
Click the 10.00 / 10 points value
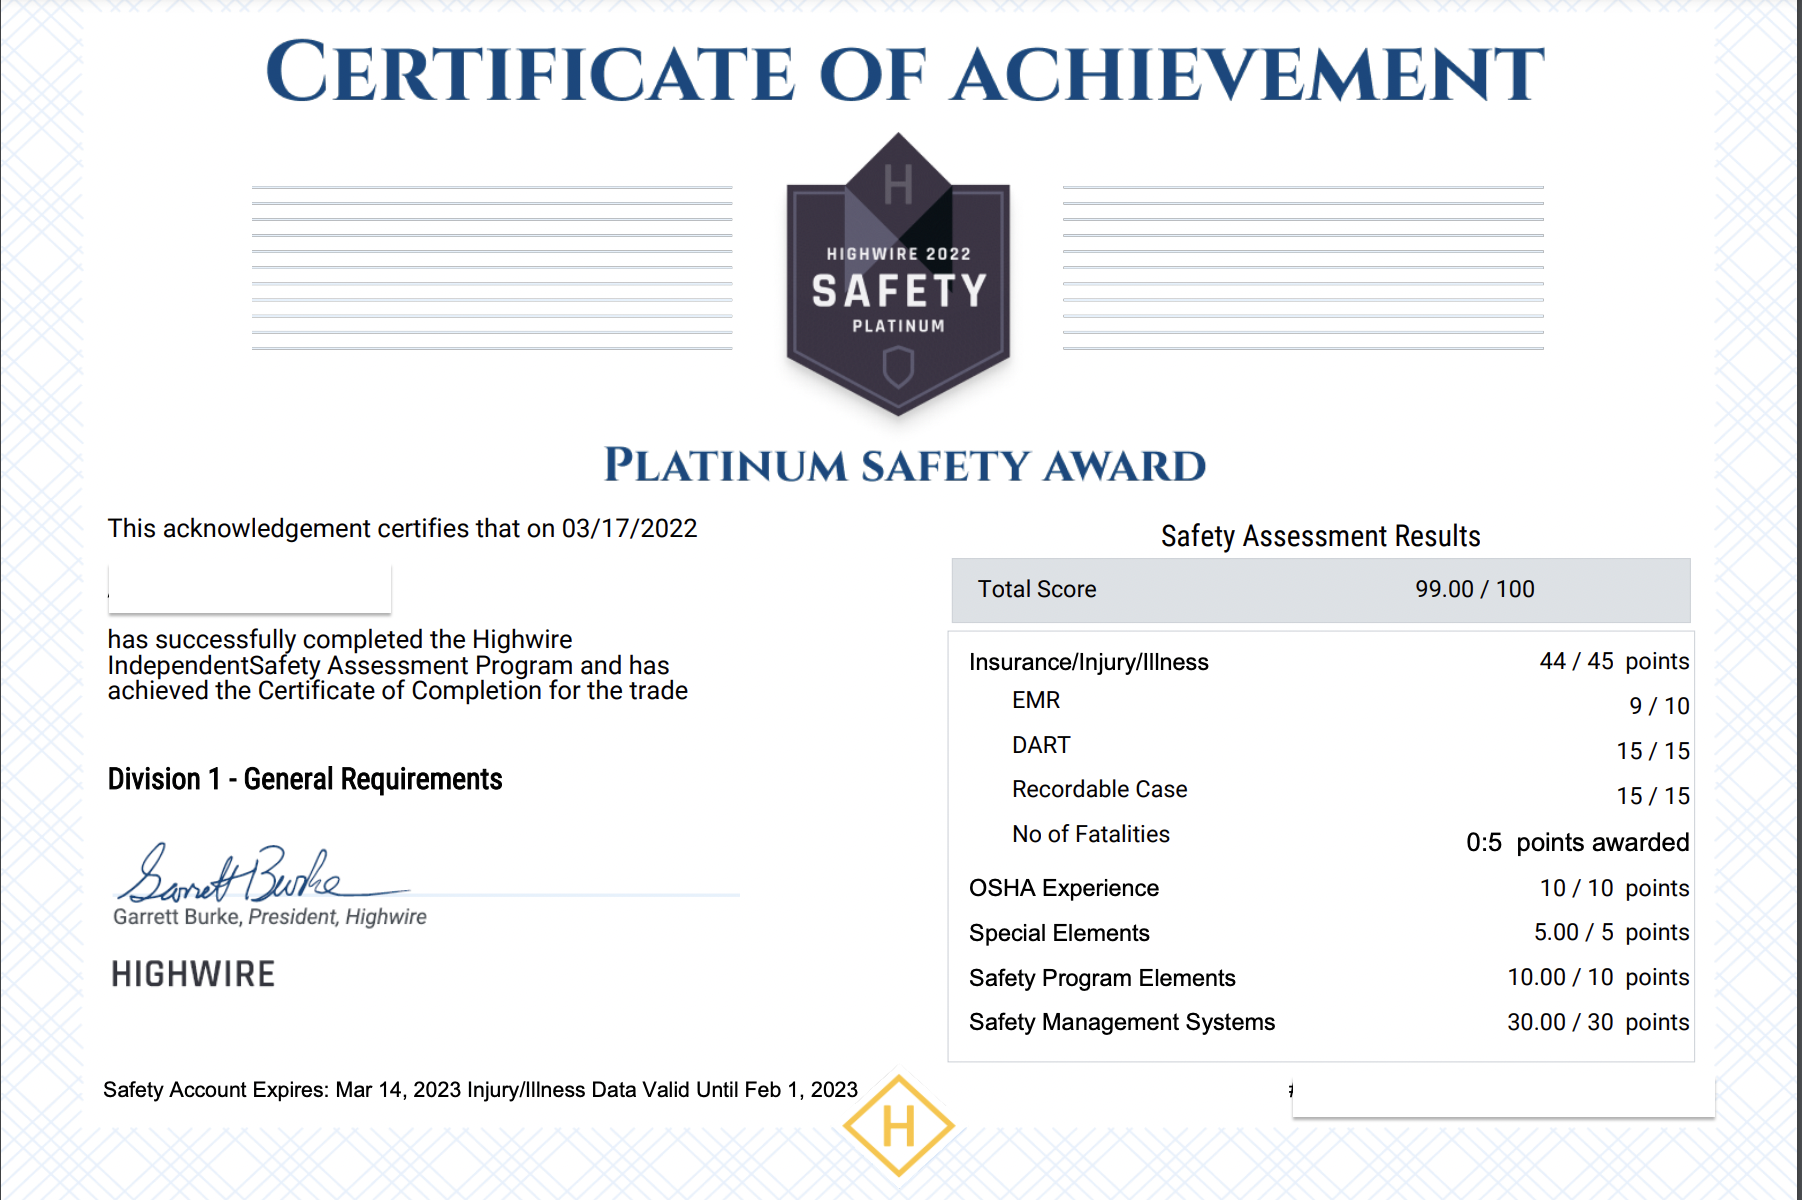1598,977
